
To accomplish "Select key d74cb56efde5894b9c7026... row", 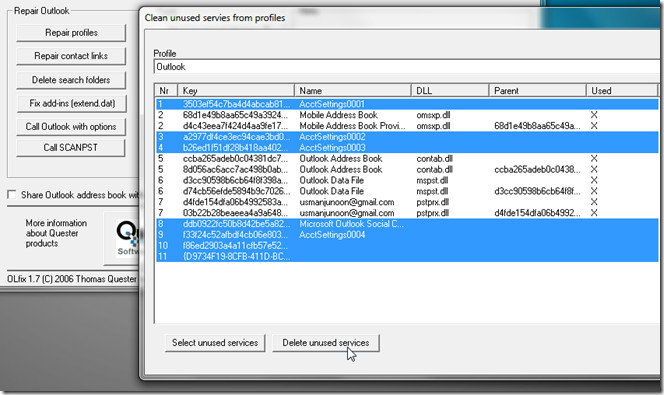I will point(407,191).
